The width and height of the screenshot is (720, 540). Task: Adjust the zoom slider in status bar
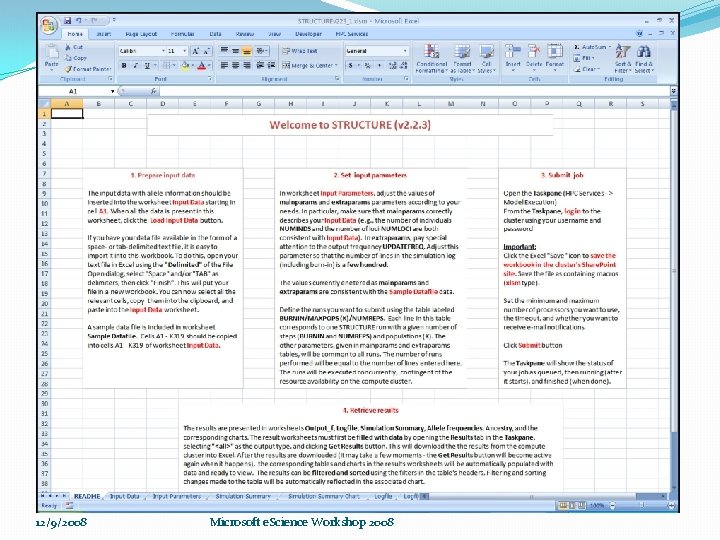tap(642, 506)
